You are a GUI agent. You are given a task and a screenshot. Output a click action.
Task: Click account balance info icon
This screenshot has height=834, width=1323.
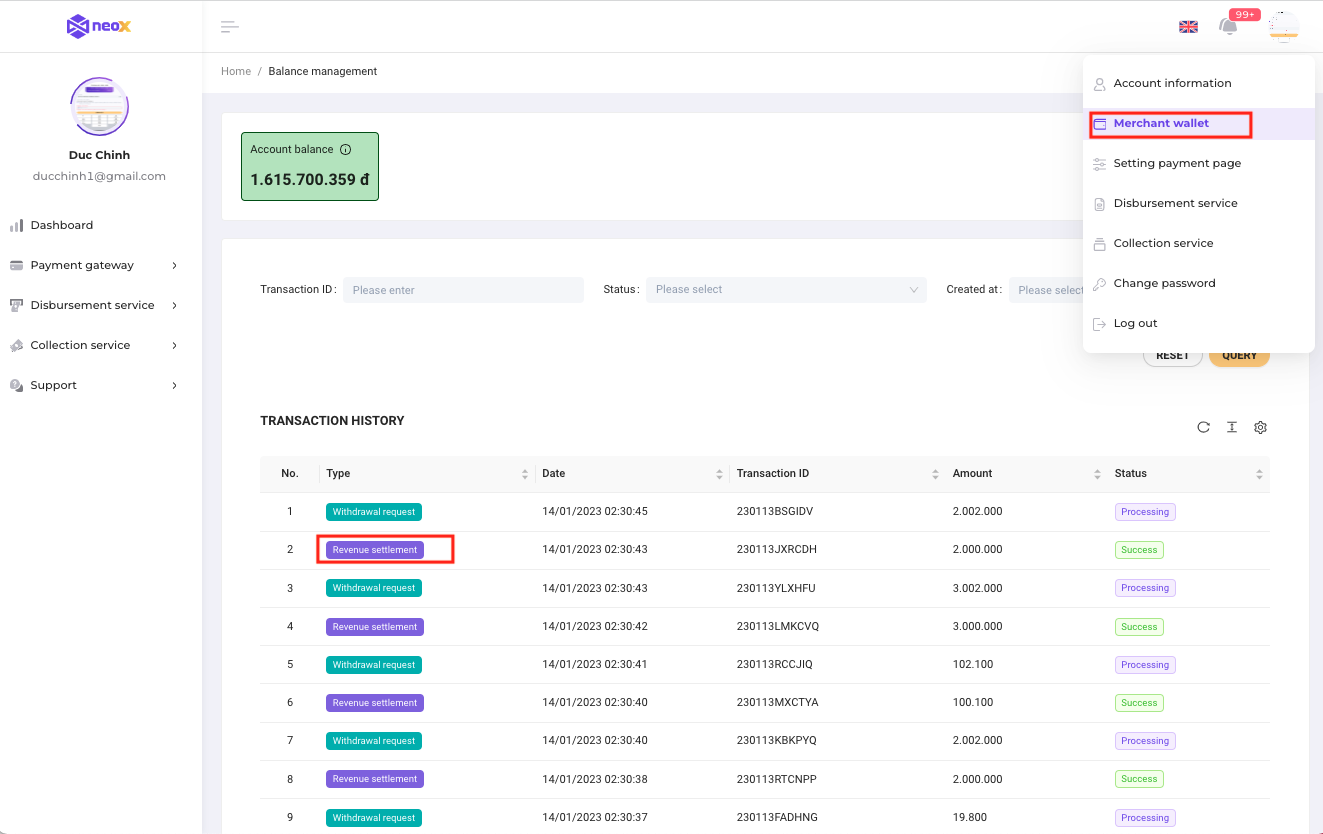click(346, 150)
